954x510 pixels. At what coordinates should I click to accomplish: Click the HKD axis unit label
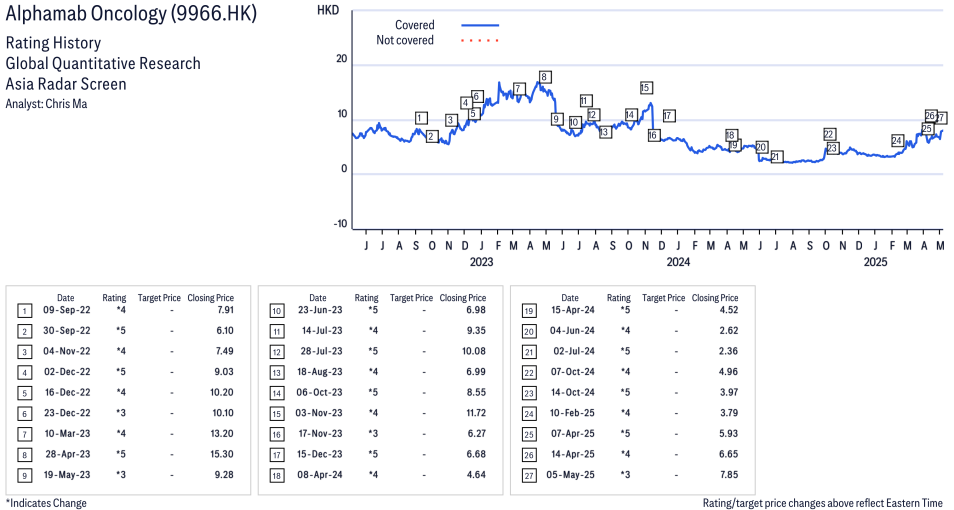[328, 10]
